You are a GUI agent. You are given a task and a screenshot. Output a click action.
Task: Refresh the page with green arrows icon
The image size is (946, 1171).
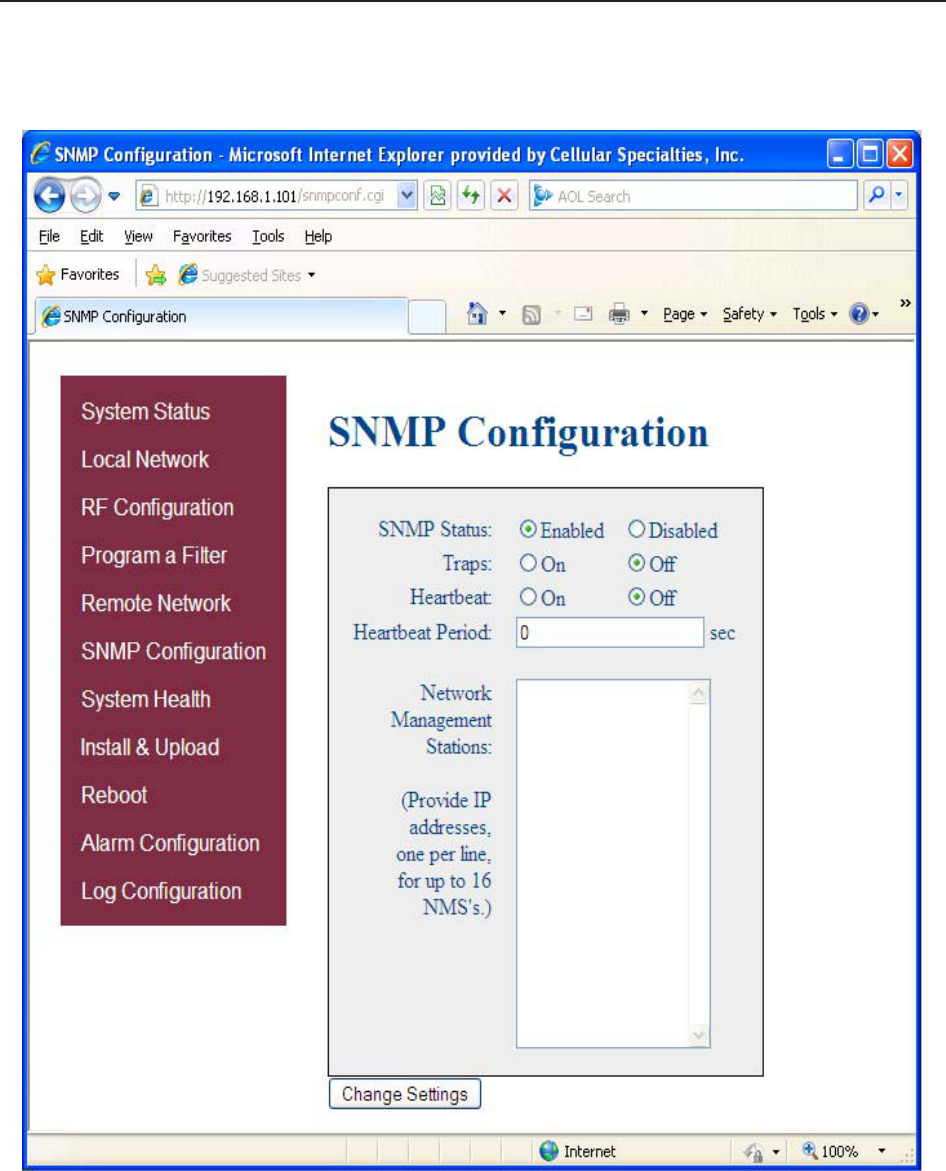470,196
